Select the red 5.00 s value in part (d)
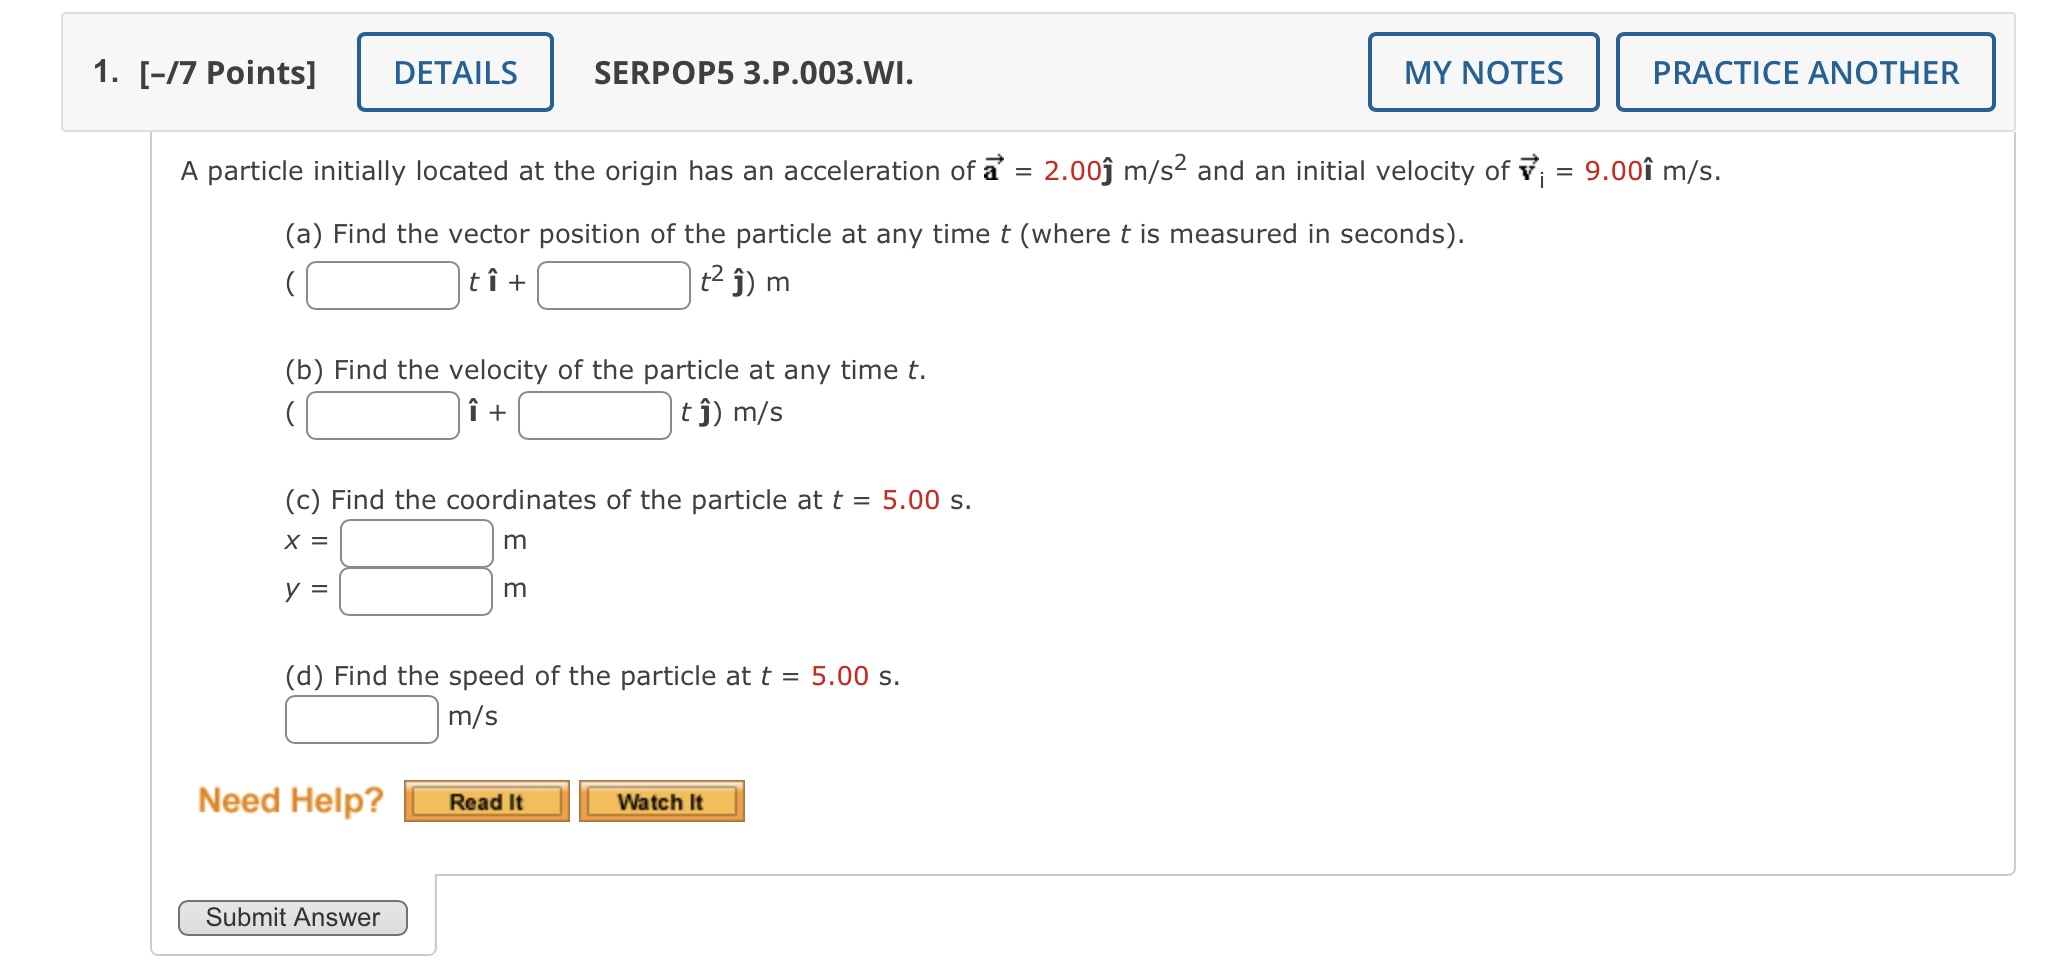Image resolution: width=2048 pixels, height=968 pixels. coord(838,675)
